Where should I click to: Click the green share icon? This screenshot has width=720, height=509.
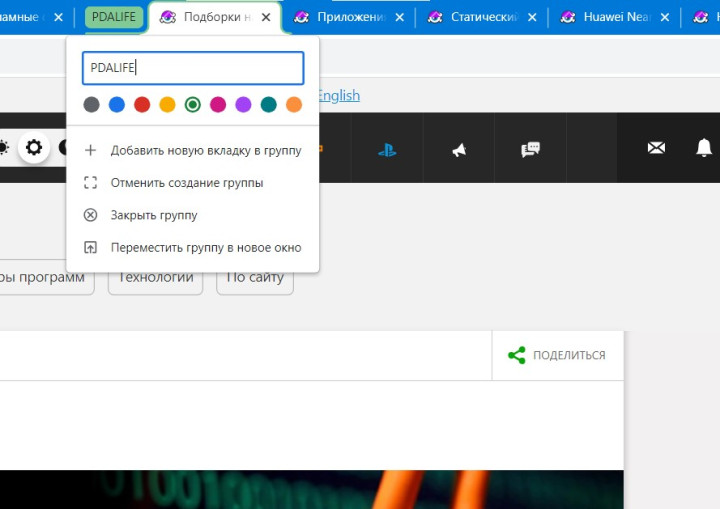coord(516,355)
